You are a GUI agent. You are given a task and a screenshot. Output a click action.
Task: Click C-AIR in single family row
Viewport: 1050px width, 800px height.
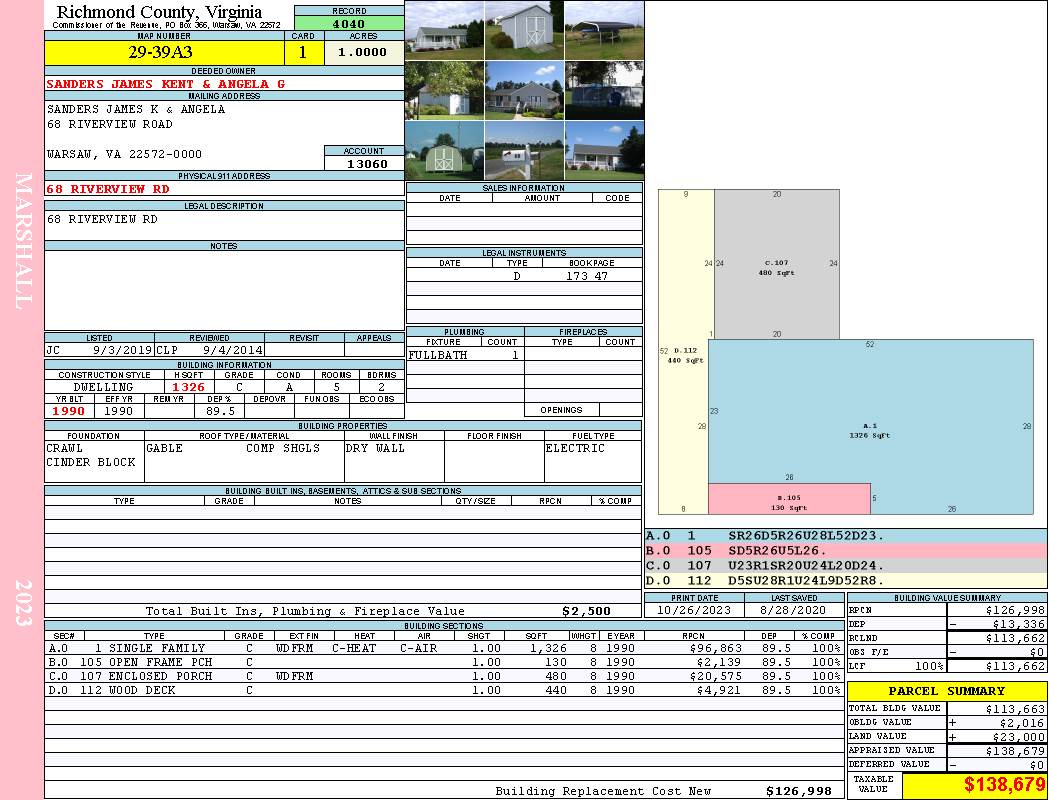click(x=419, y=648)
